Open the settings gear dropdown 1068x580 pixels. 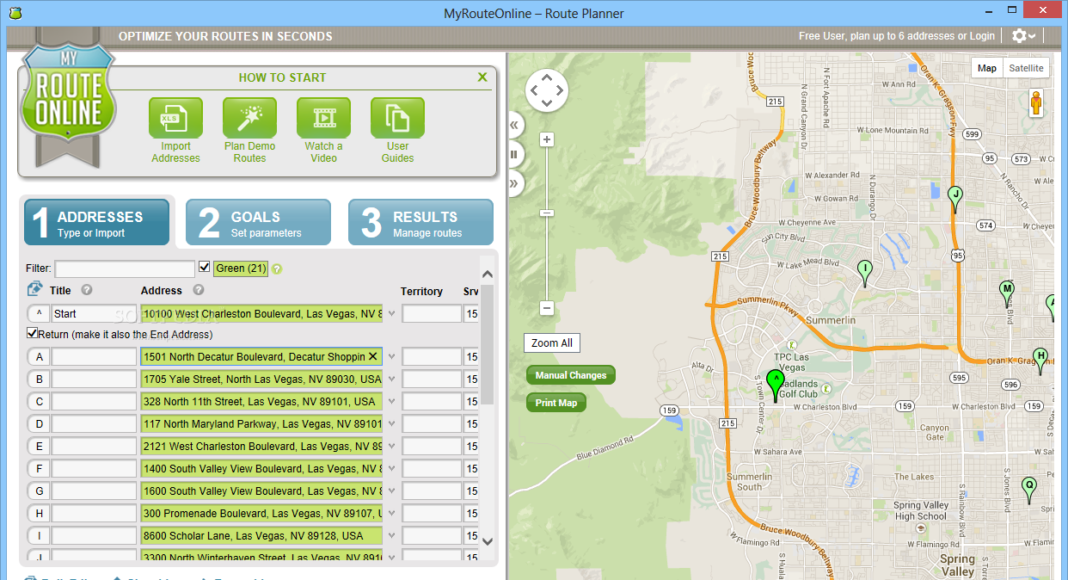pos(1023,36)
